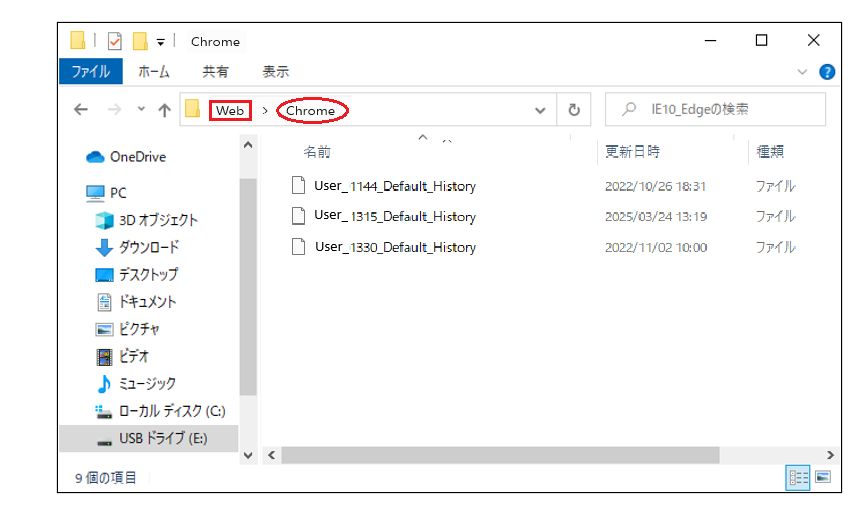The width and height of the screenshot is (860, 507).
Task: Select file User_1315_Default_History
Action: [395, 216]
